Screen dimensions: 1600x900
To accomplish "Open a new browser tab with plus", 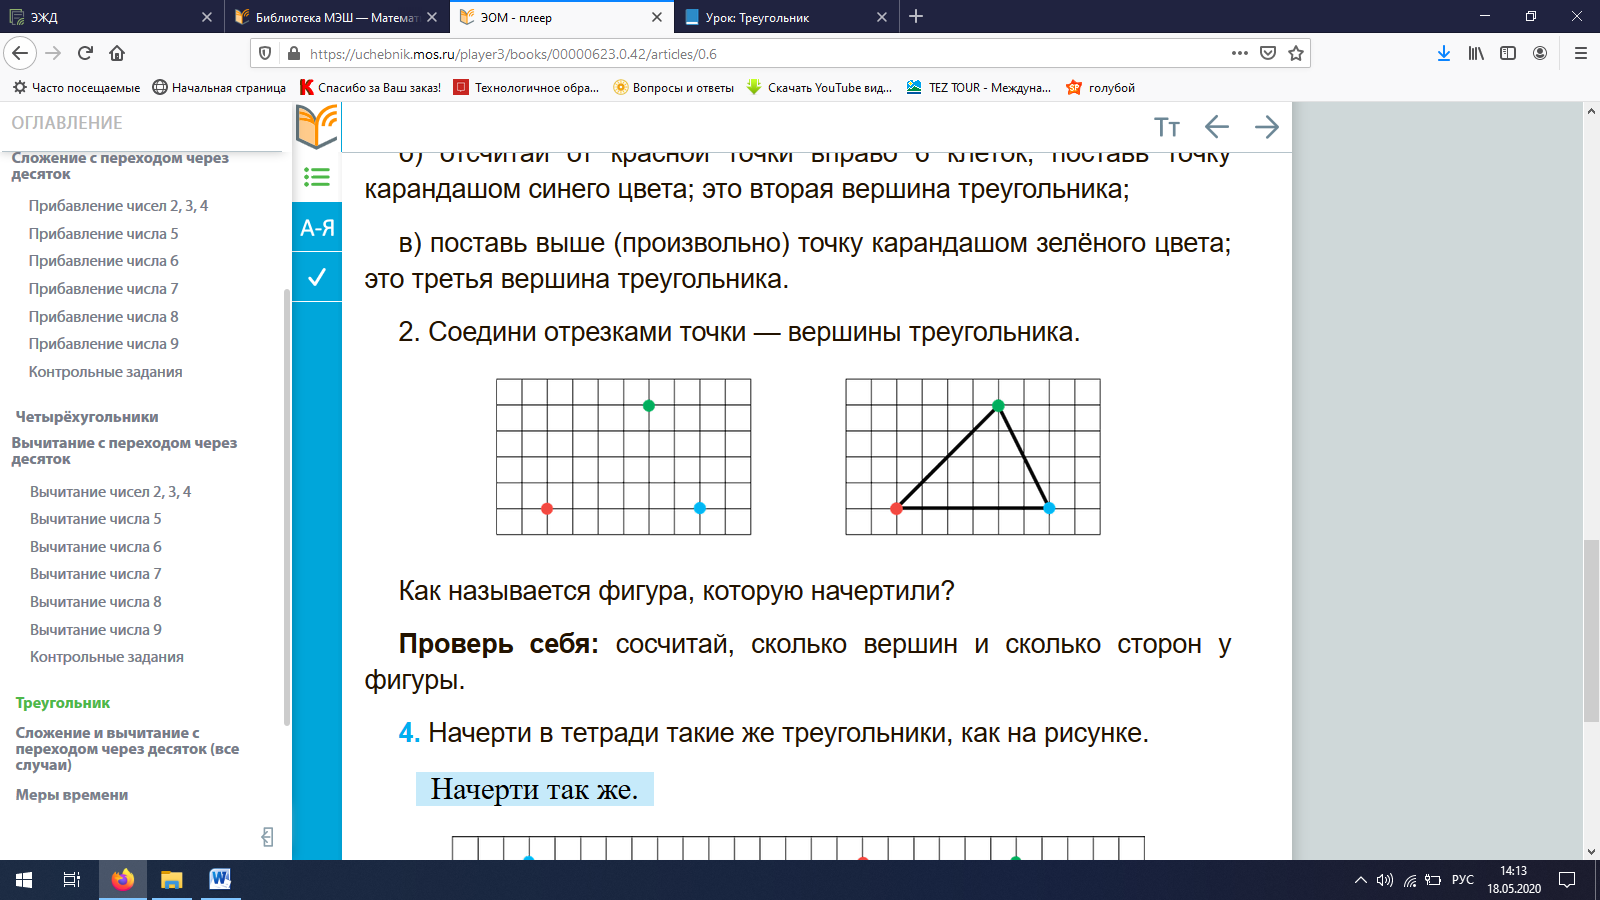I will [x=916, y=16].
